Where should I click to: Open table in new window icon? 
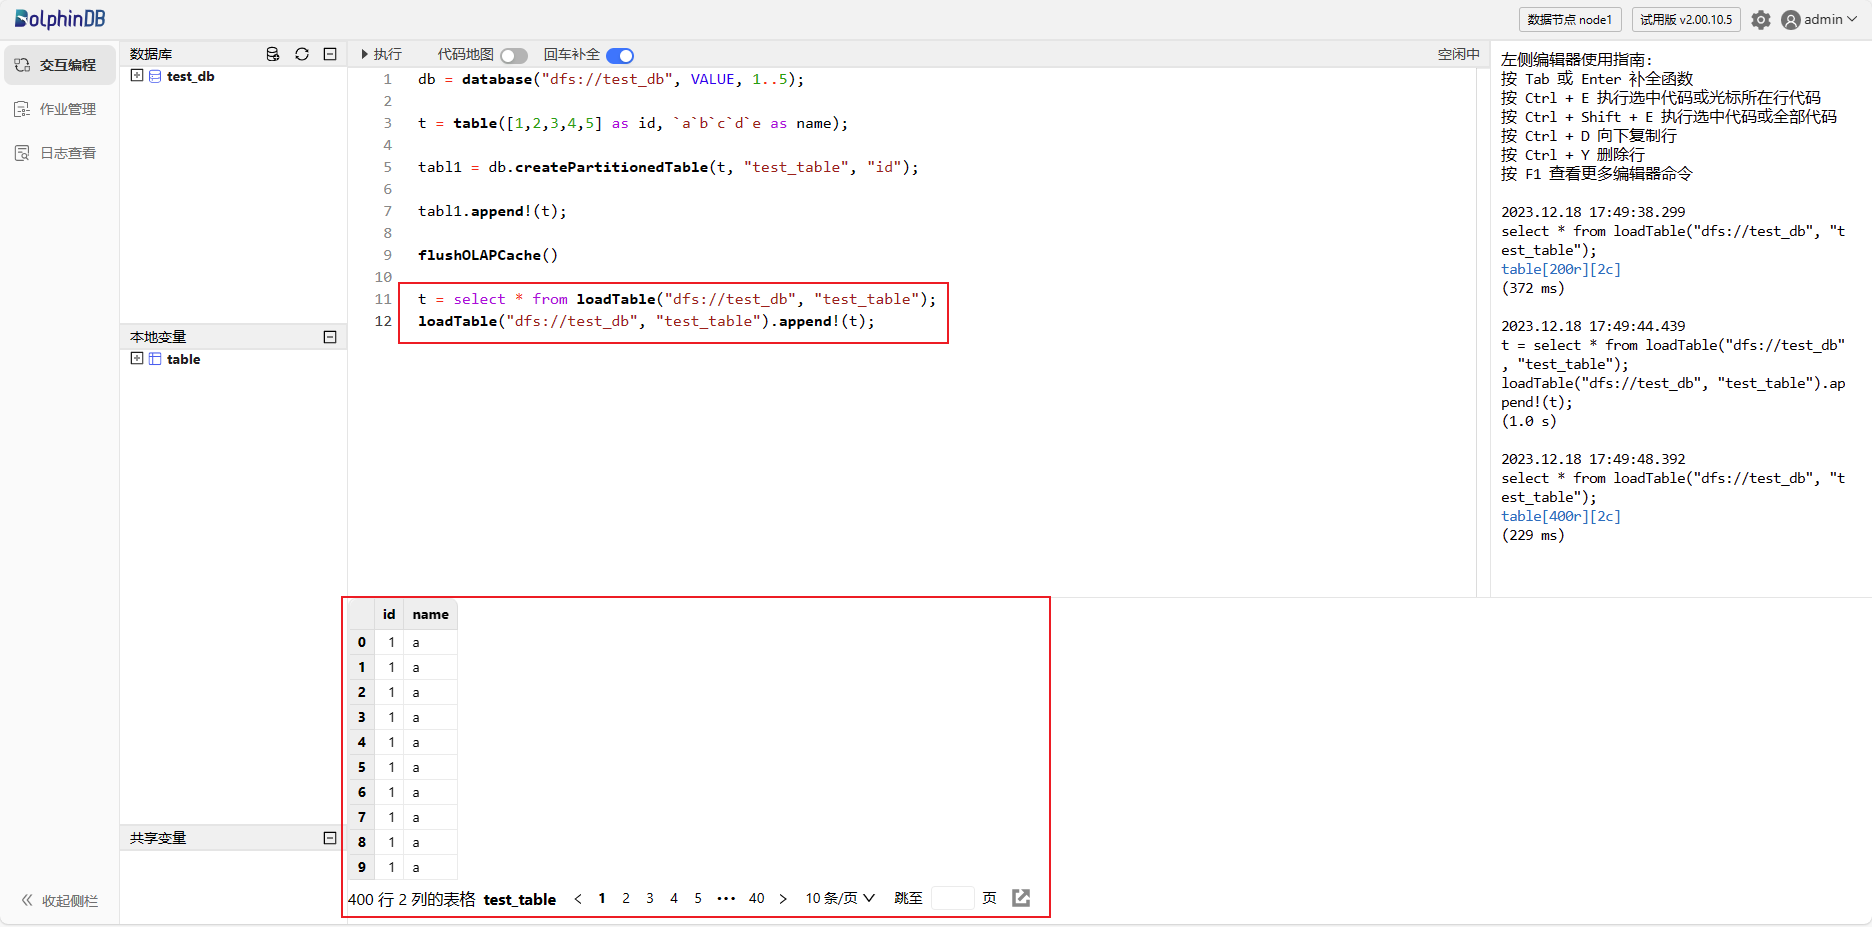[x=1021, y=898]
